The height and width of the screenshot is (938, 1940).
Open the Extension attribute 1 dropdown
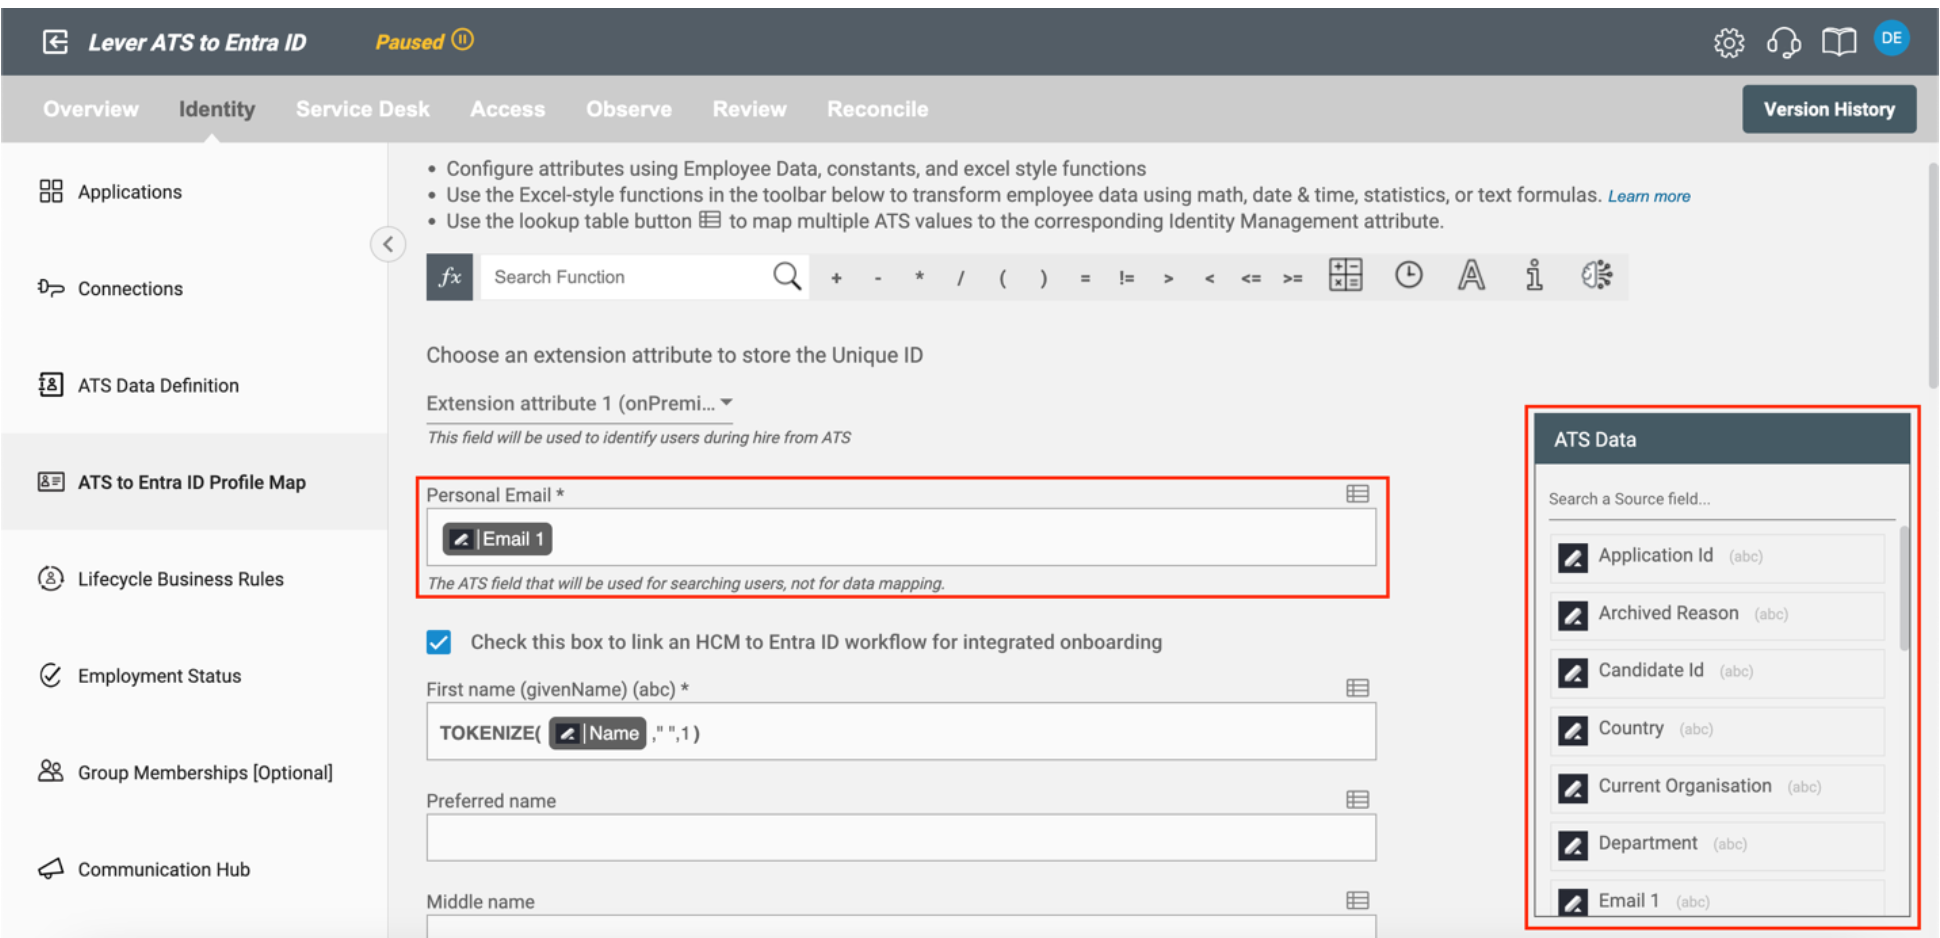coord(579,403)
